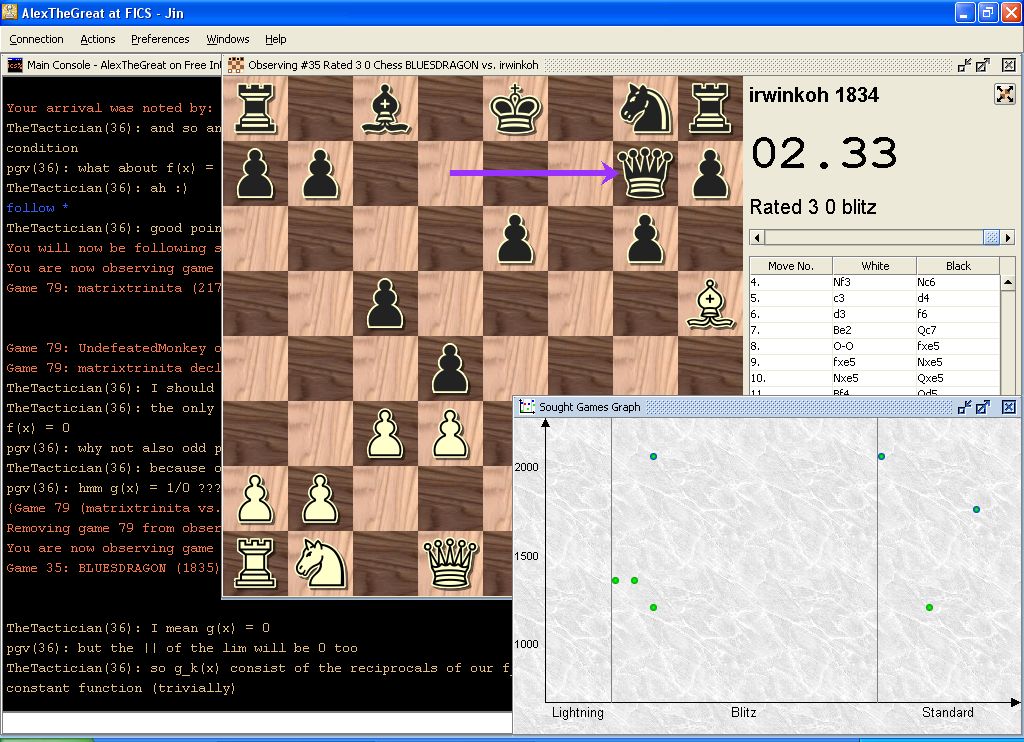1024x742 pixels.
Task: Click the Black column header in move list
Action: (x=957, y=266)
